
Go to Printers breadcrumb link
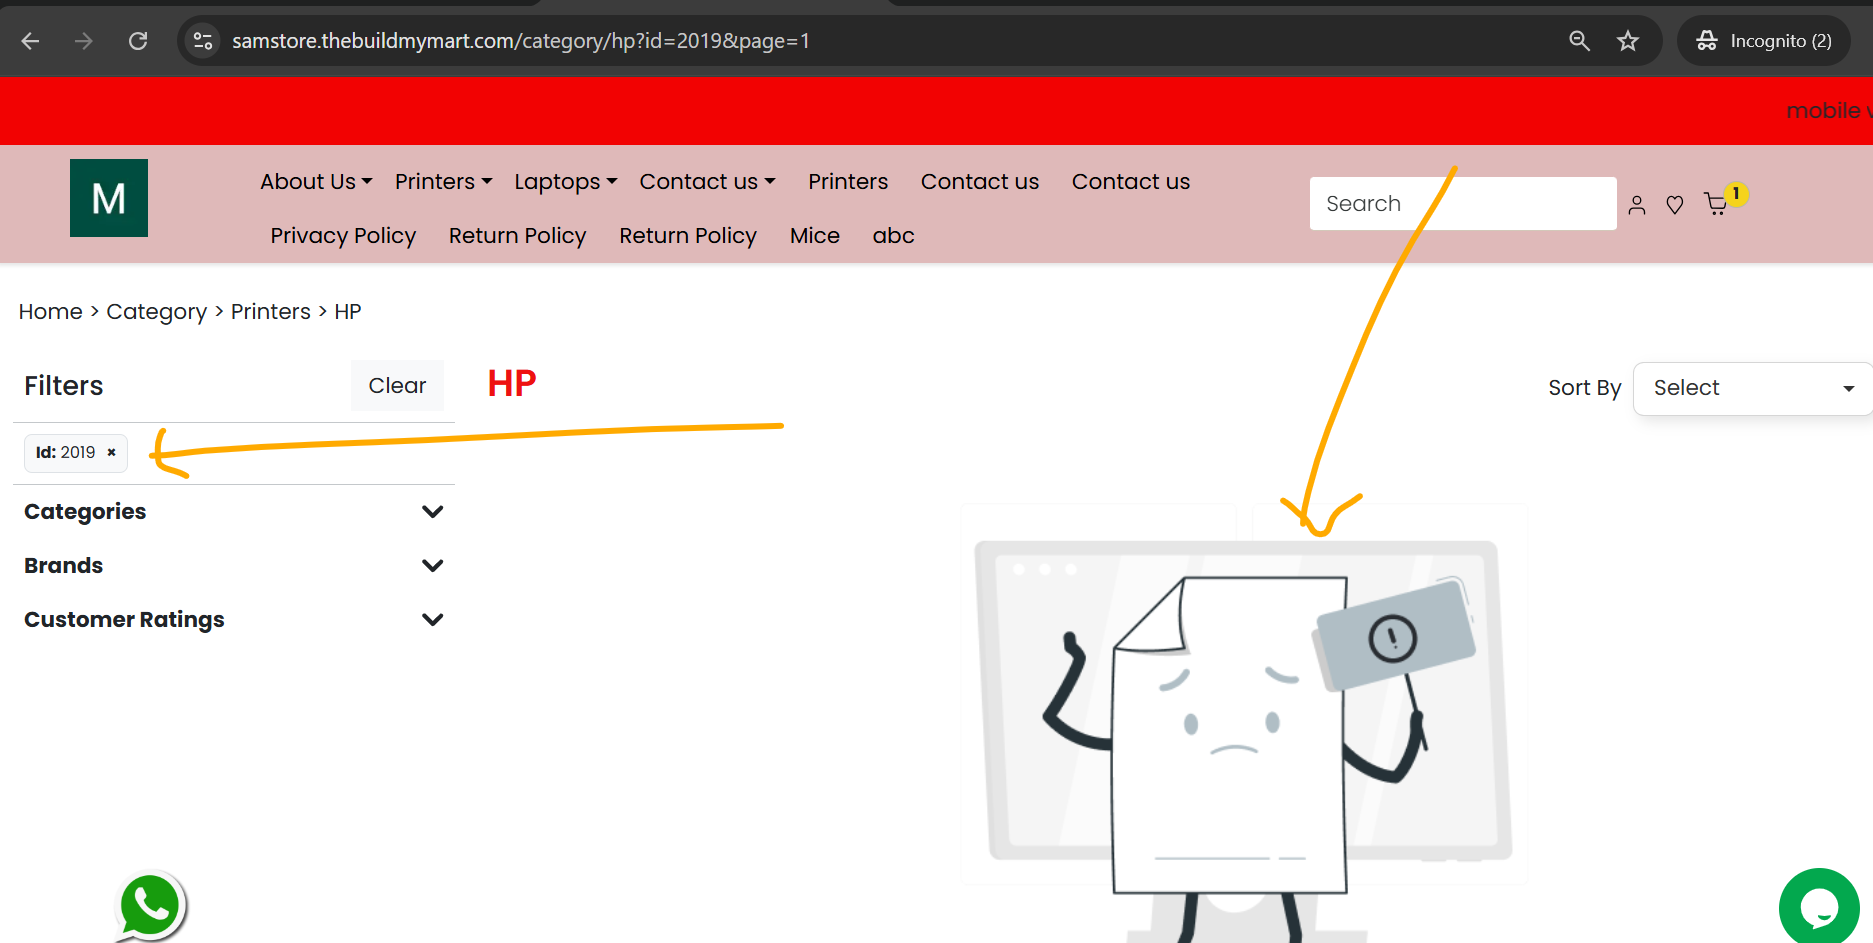[271, 312]
